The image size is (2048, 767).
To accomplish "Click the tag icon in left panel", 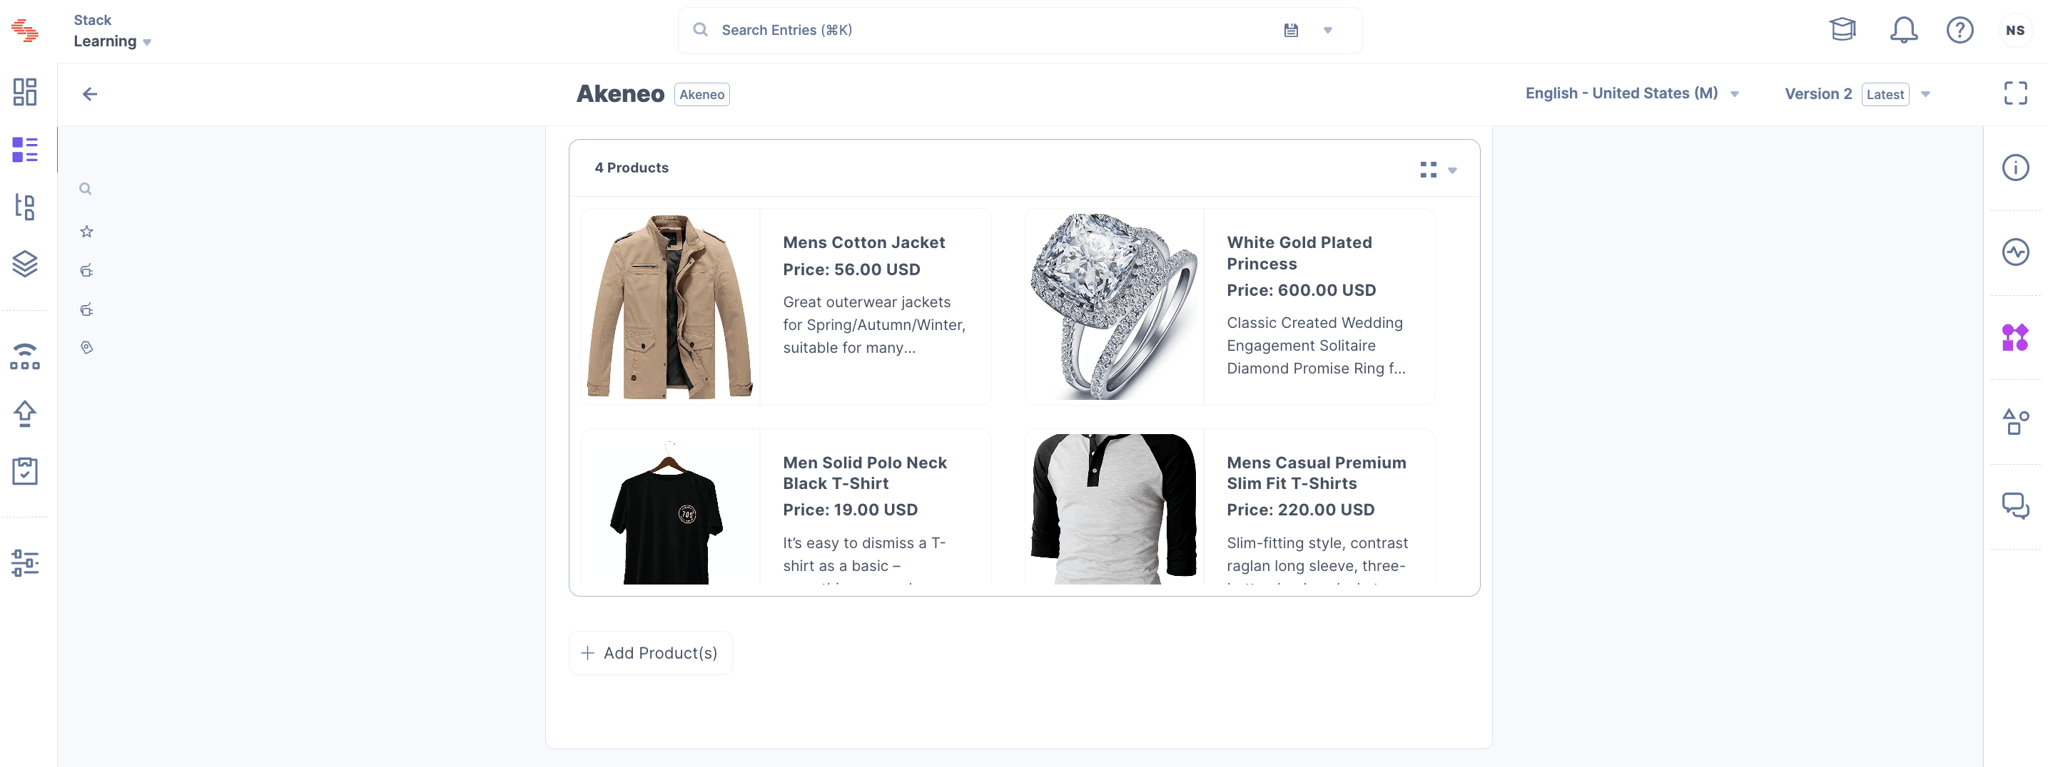I will (x=87, y=348).
